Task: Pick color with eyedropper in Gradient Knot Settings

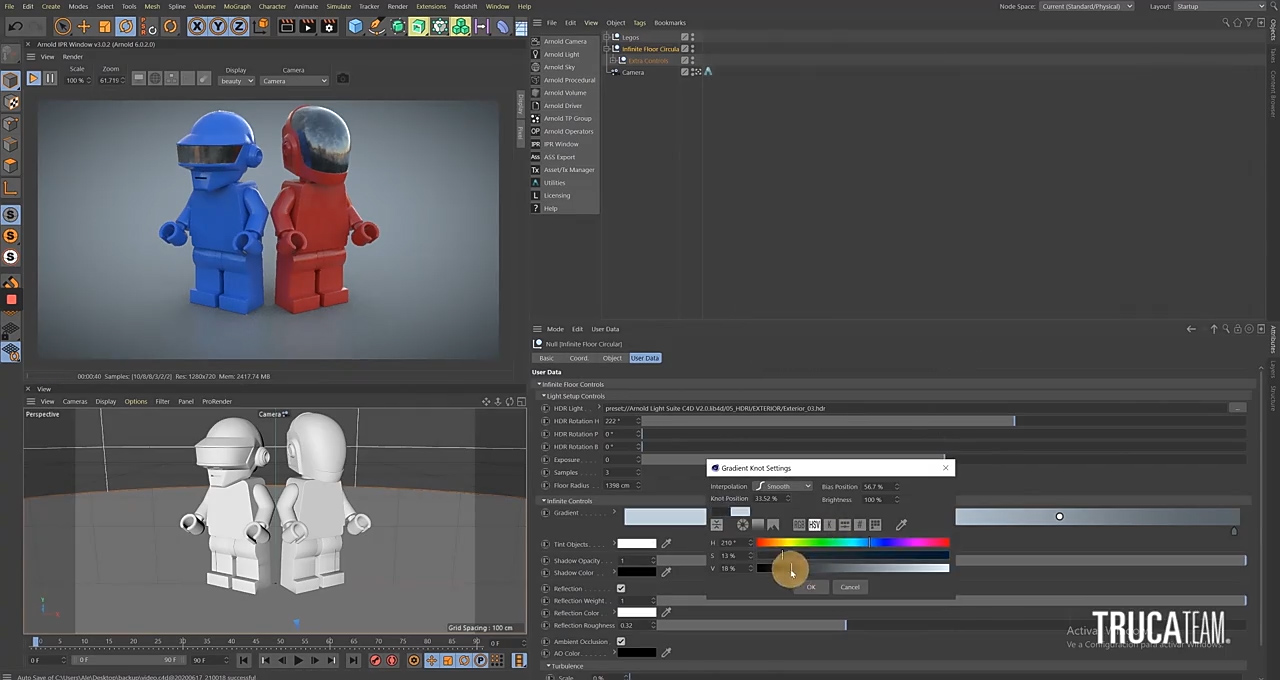Action: coord(901,524)
